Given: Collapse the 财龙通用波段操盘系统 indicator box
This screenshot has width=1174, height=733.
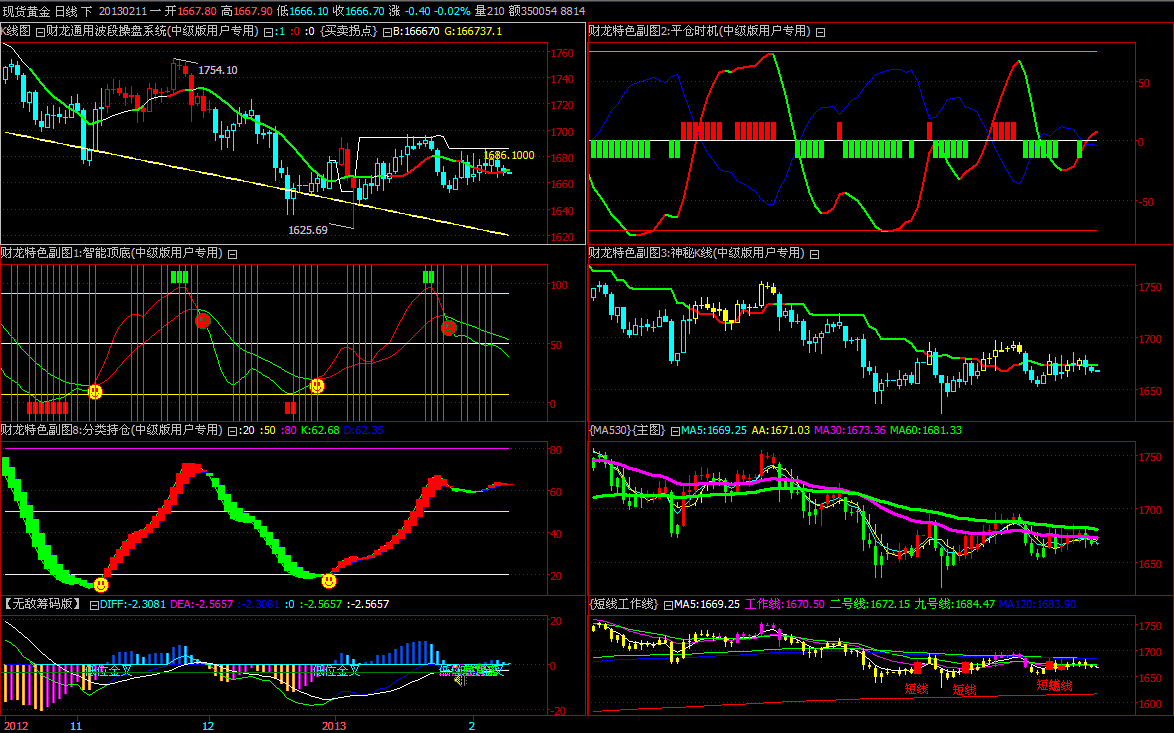Looking at the screenshot, I should click(x=39, y=32).
